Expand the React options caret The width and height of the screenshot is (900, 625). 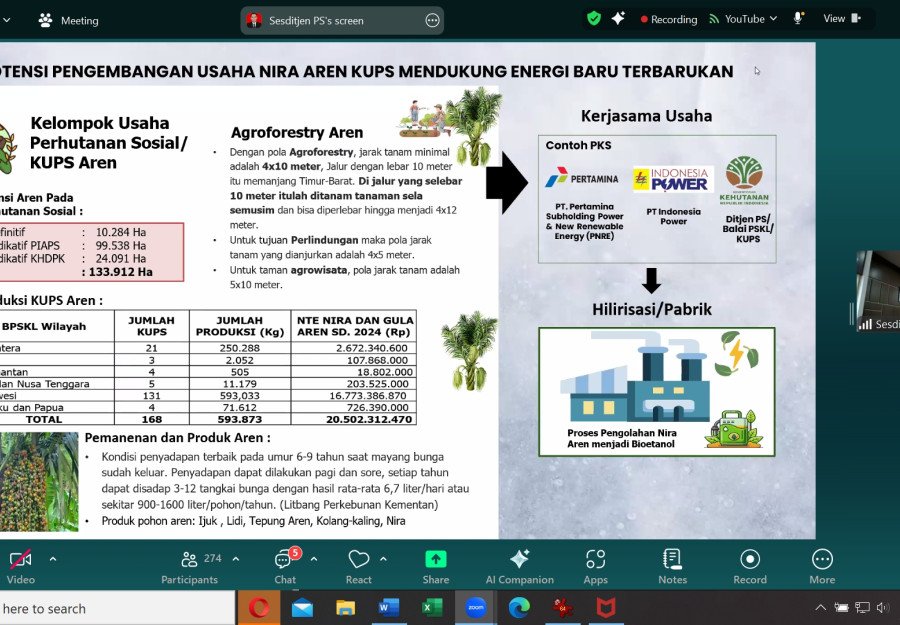[x=383, y=558]
